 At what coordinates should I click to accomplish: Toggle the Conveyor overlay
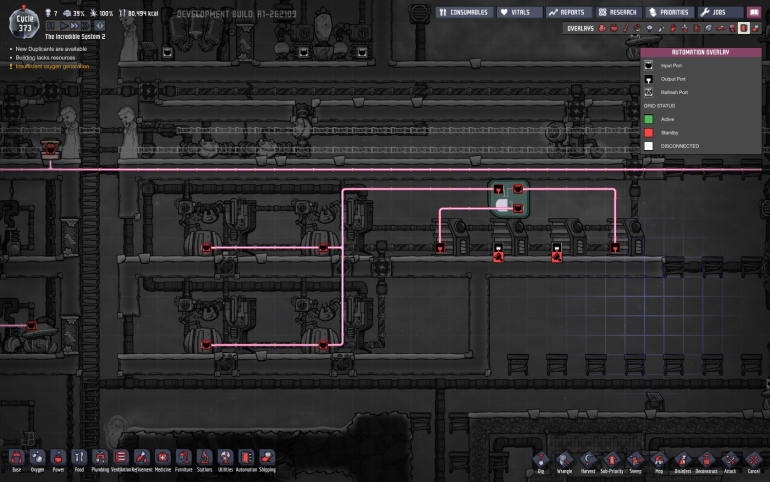tap(756, 28)
